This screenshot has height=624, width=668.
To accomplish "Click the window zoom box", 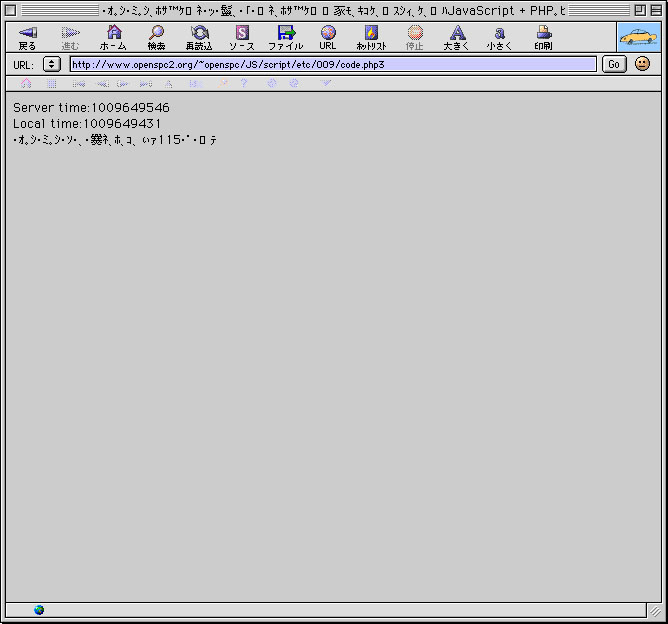I will tap(640, 10).
